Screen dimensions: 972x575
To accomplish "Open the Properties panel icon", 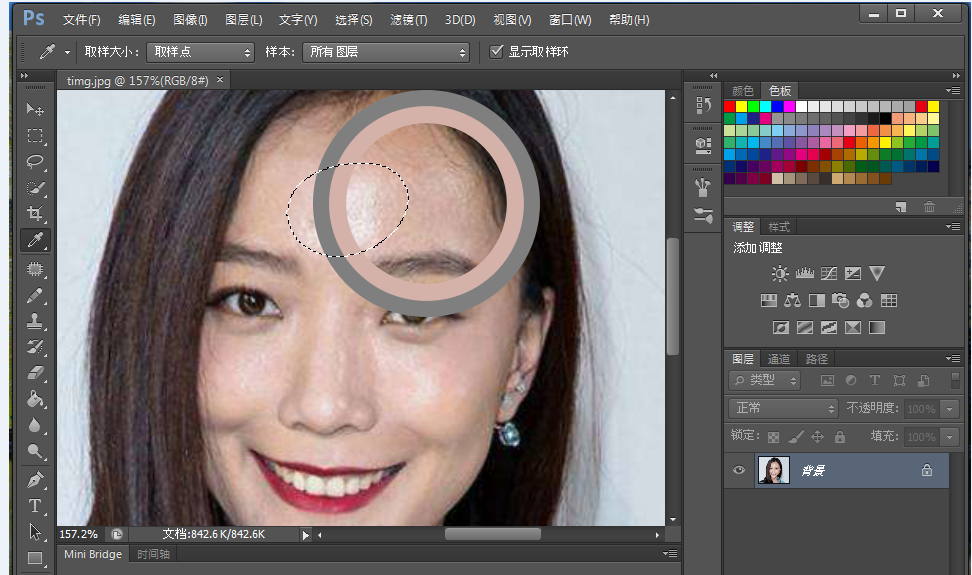I will 703,146.
